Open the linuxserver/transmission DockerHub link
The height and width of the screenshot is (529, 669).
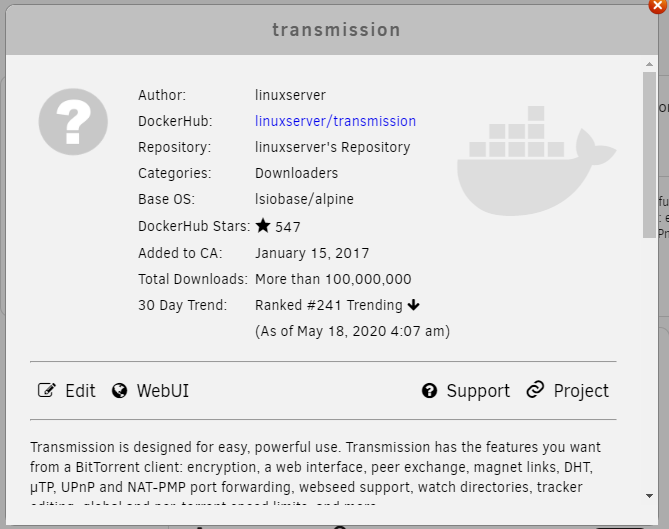coord(335,121)
